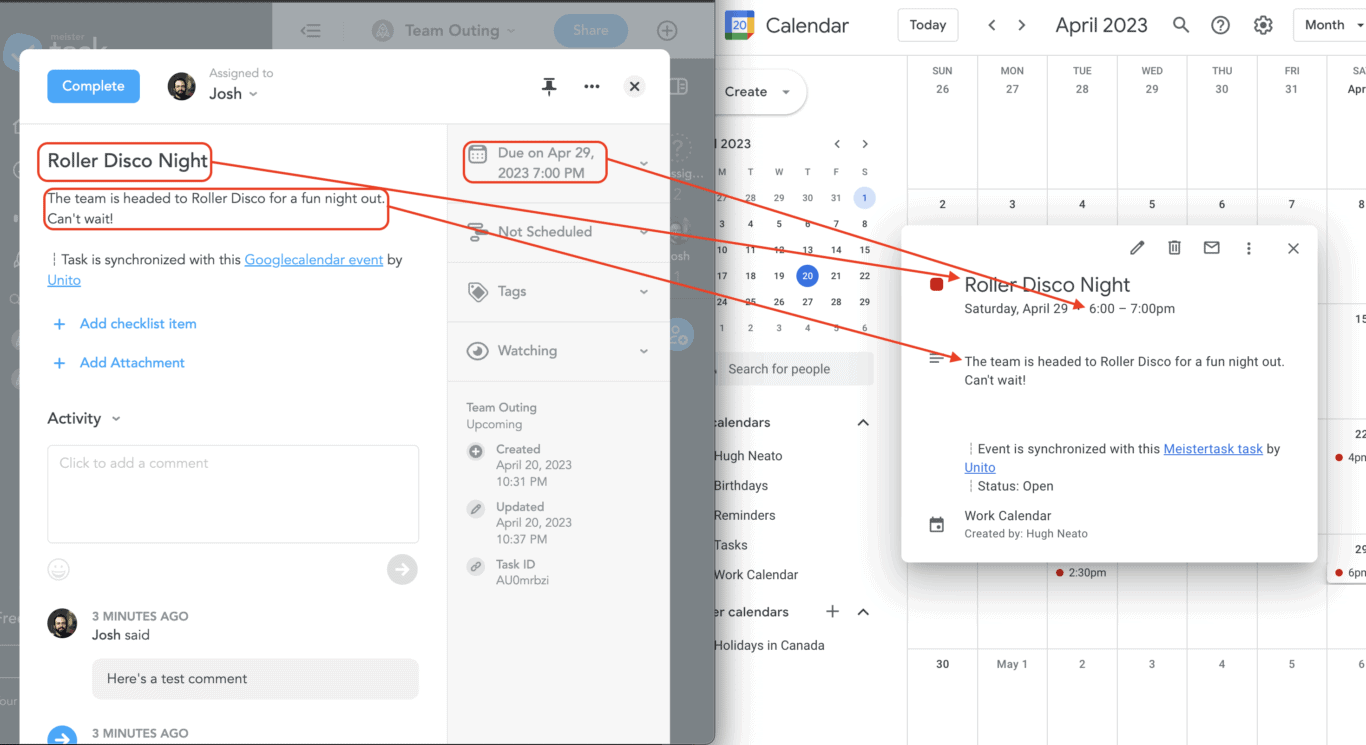Screen dimensions: 1366x745
Task: Click the Complete button in MeisterTask
Action: tap(93, 86)
